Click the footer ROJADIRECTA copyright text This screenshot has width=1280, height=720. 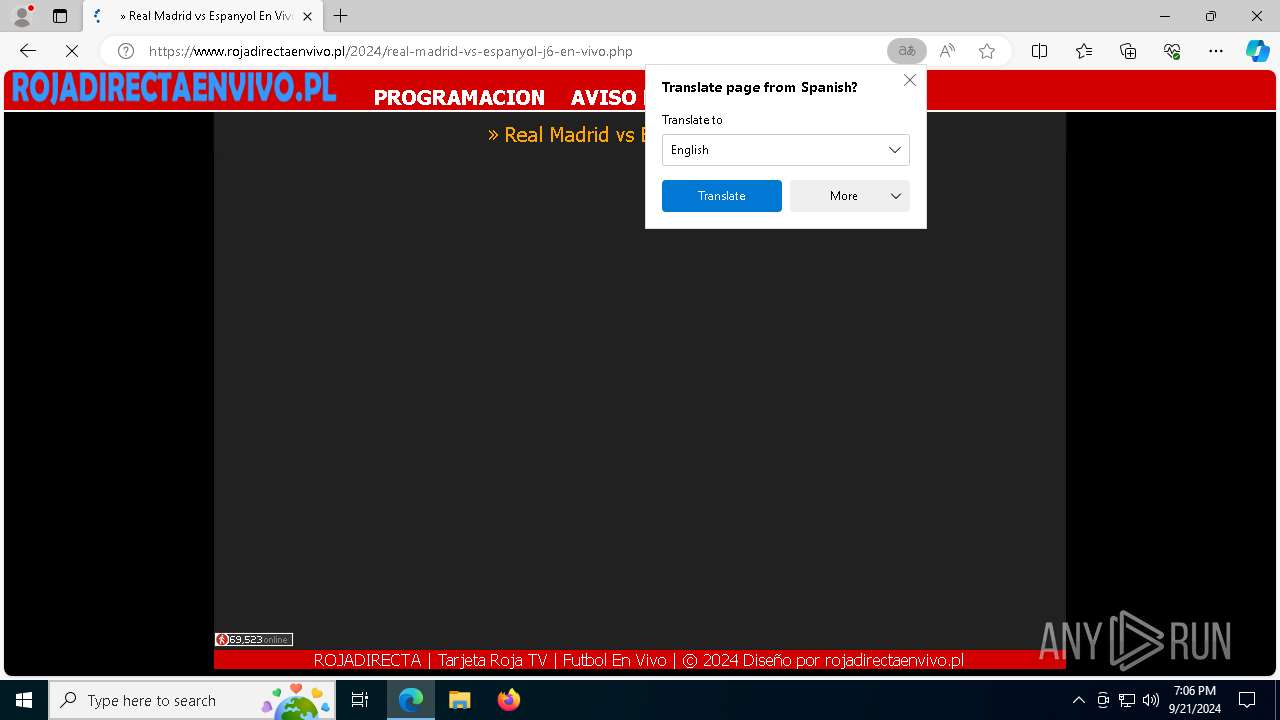click(x=638, y=660)
